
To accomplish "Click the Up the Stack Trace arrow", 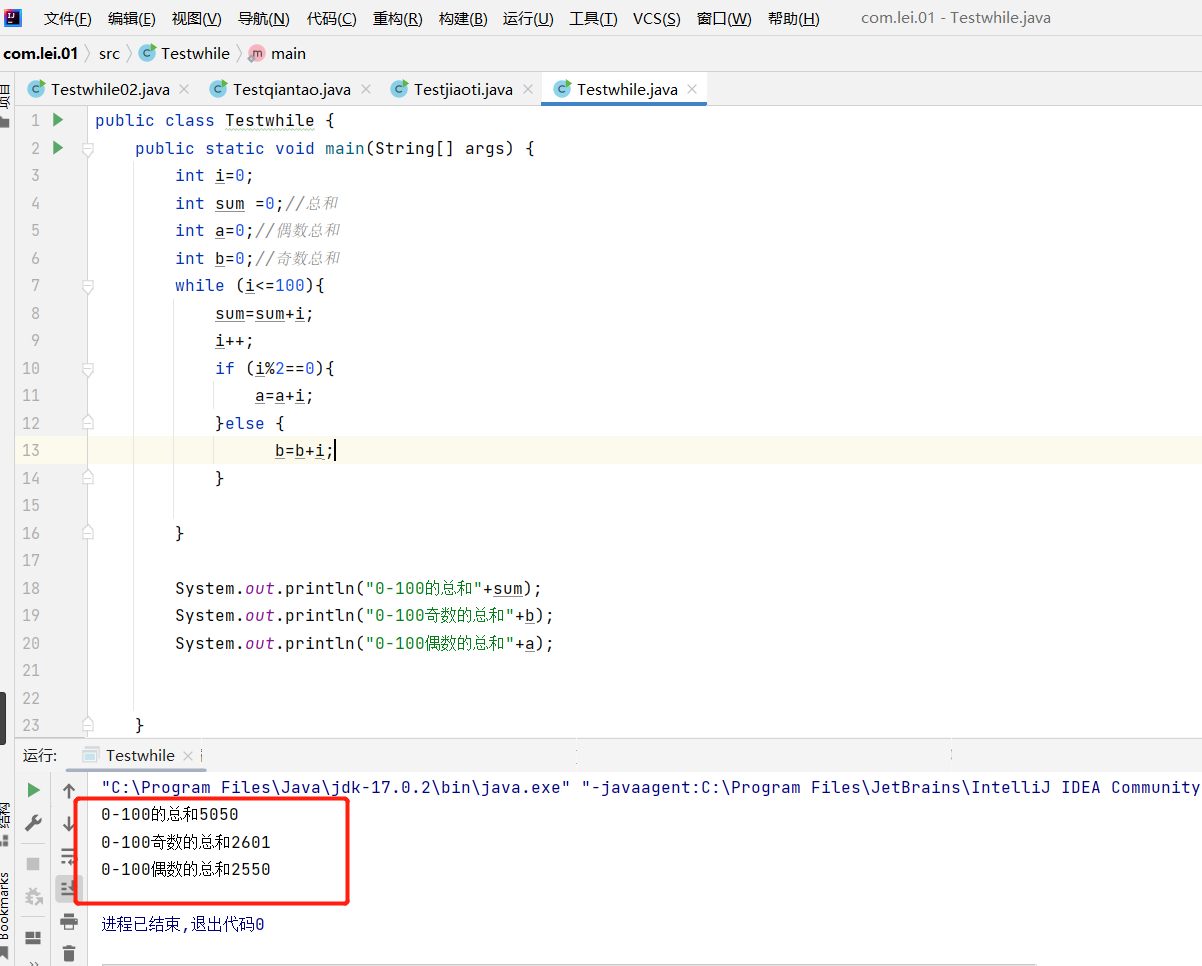I will click(69, 791).
